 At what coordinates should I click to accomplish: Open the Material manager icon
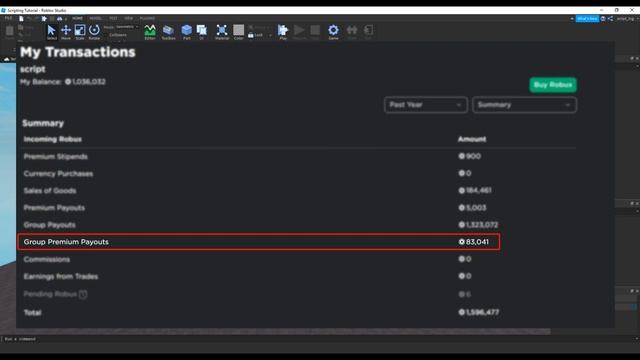[222, 32]
